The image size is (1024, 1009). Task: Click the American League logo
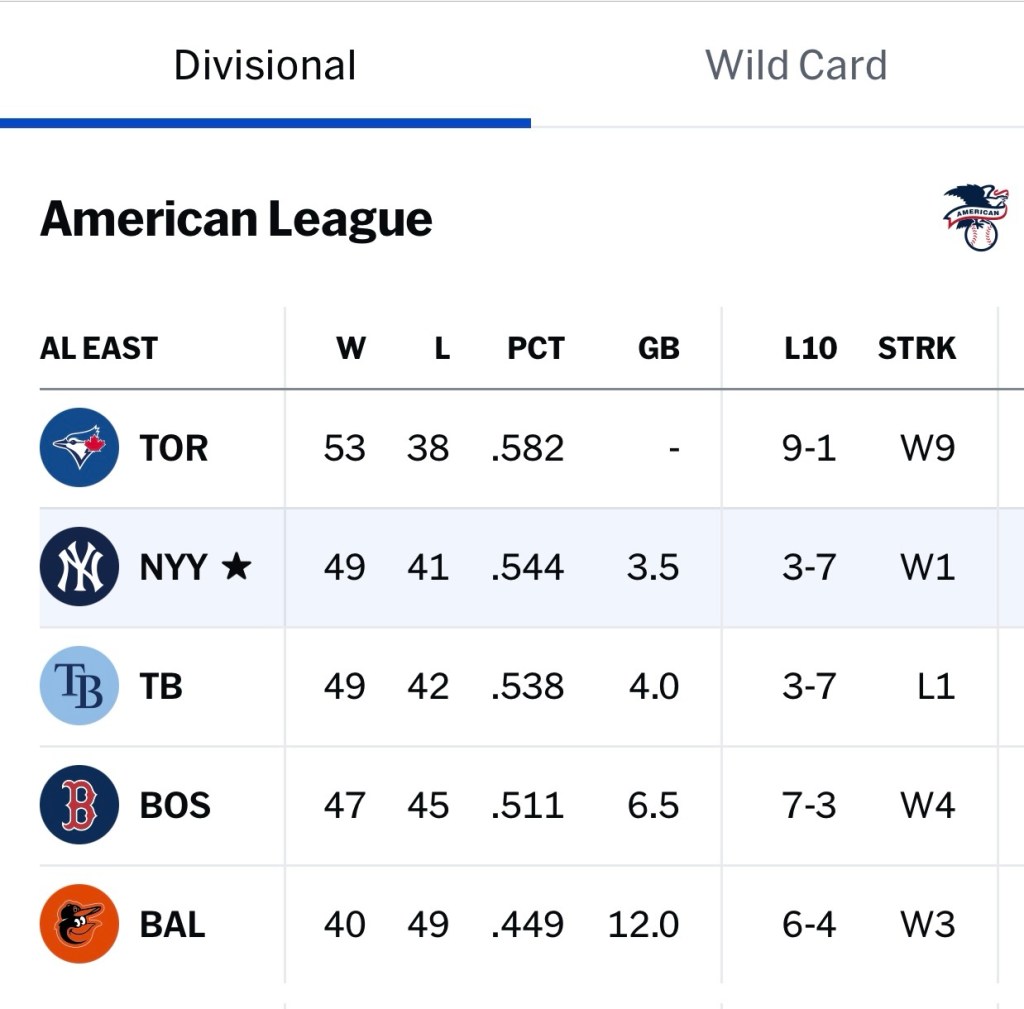(975, 217)
